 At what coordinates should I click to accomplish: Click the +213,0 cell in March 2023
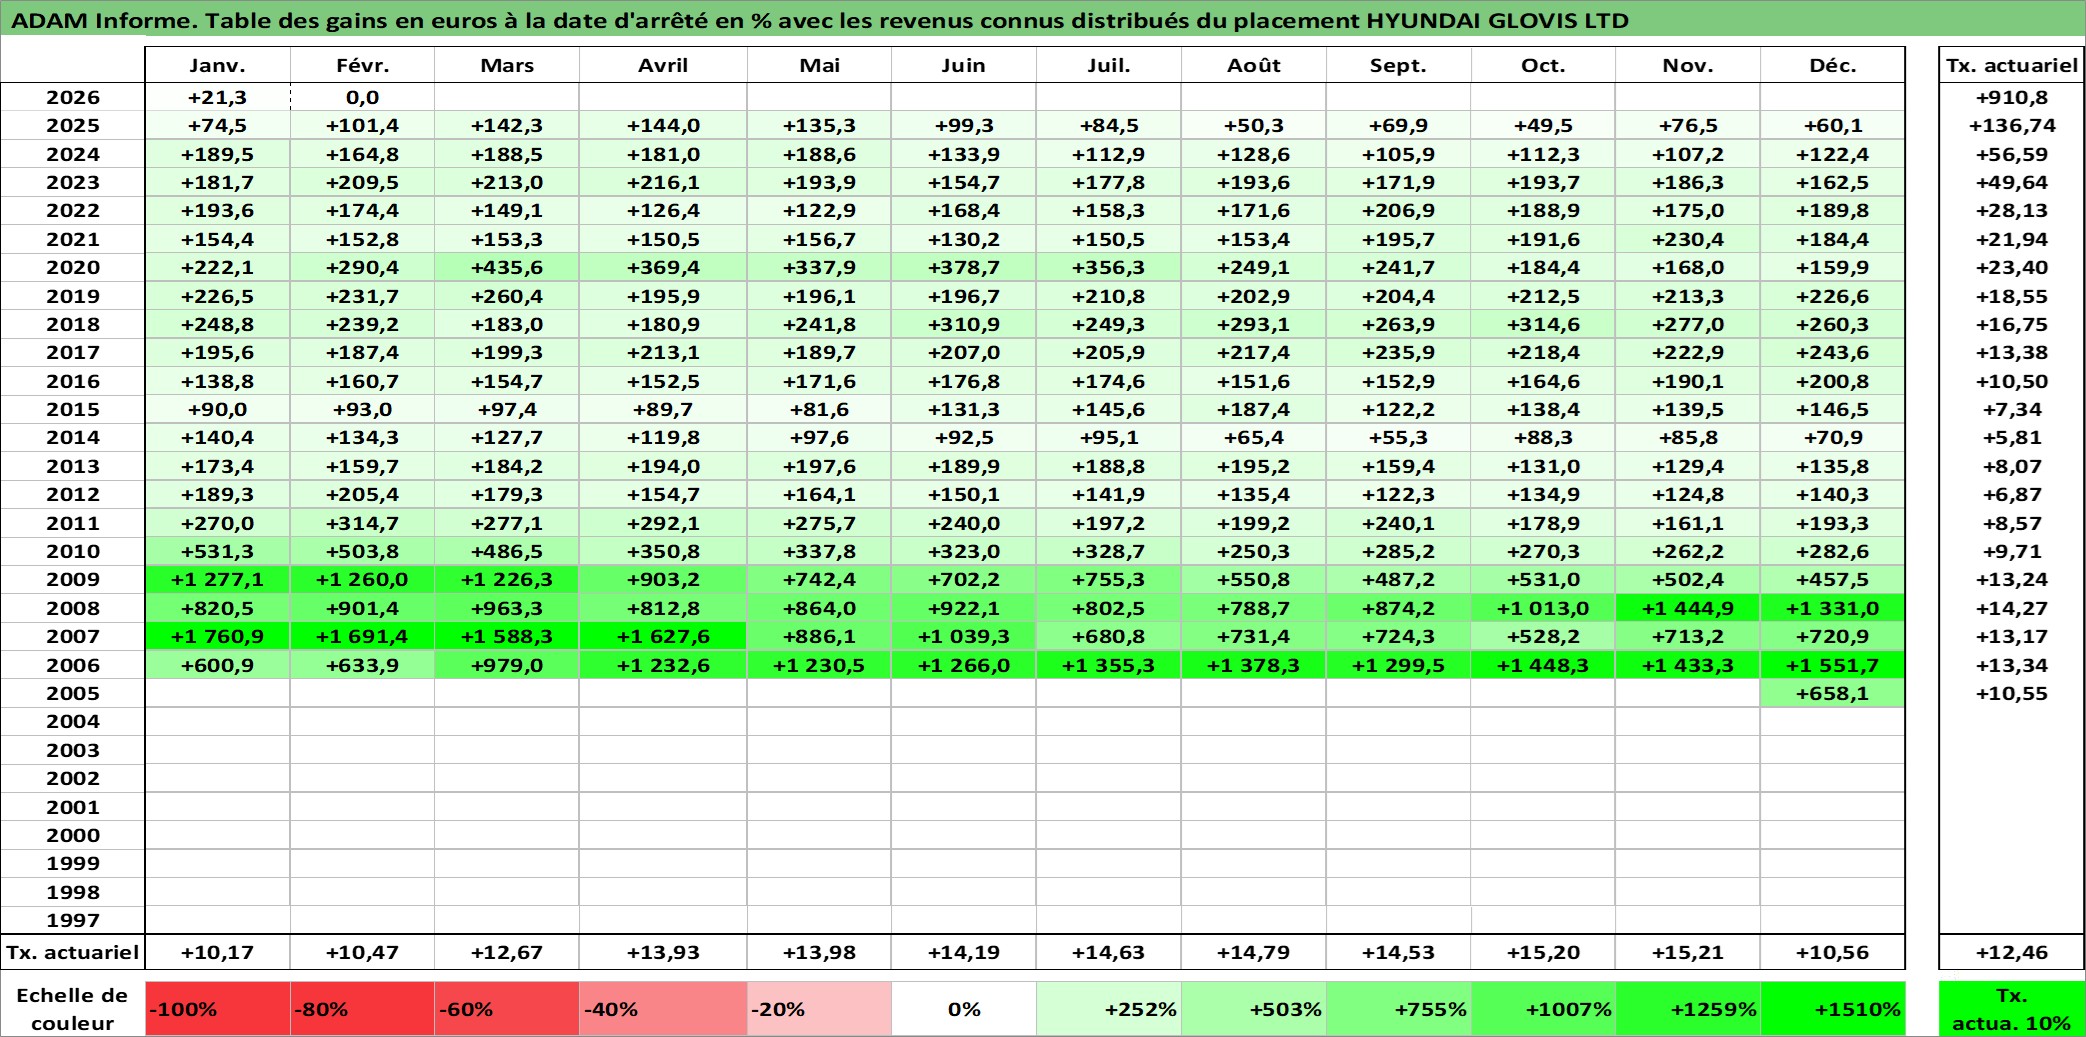506,182
